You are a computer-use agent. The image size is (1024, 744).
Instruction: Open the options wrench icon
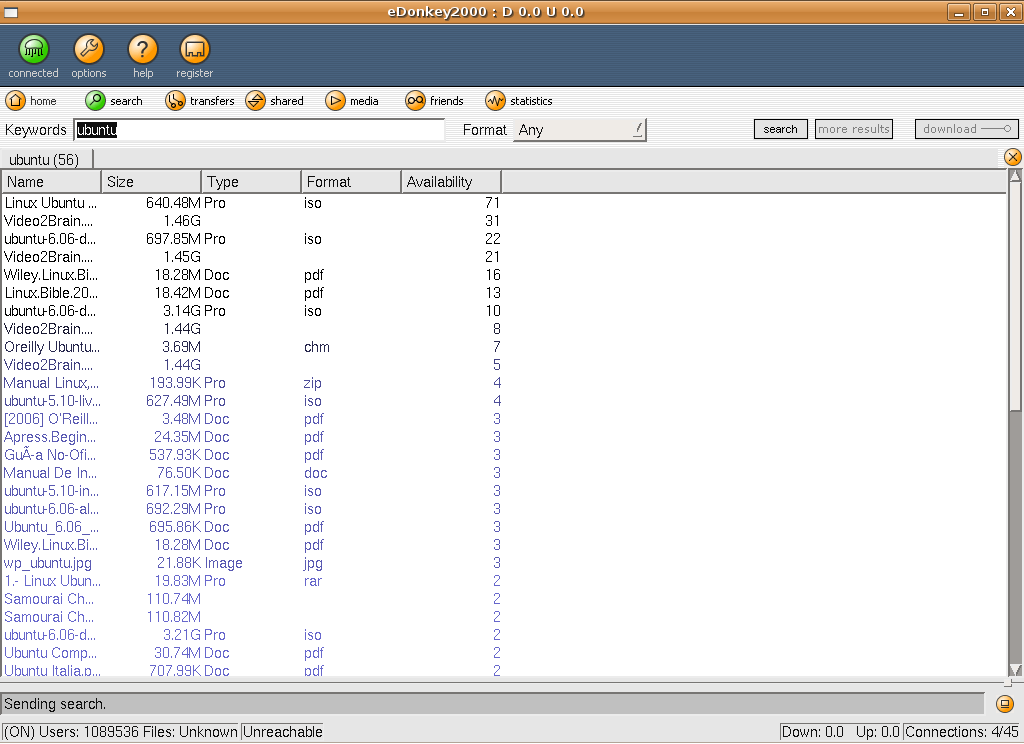pyautogui.click(x=88, y=50)
